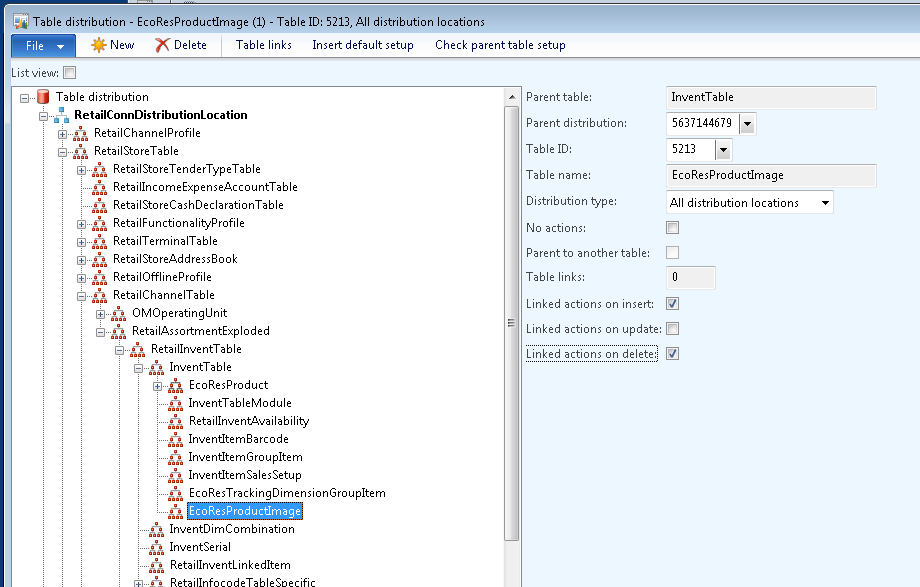This screenshot has width=920, height=587.
Task: Collapse the RetailAssortmentExploded node
Action: tap(100, 333)
